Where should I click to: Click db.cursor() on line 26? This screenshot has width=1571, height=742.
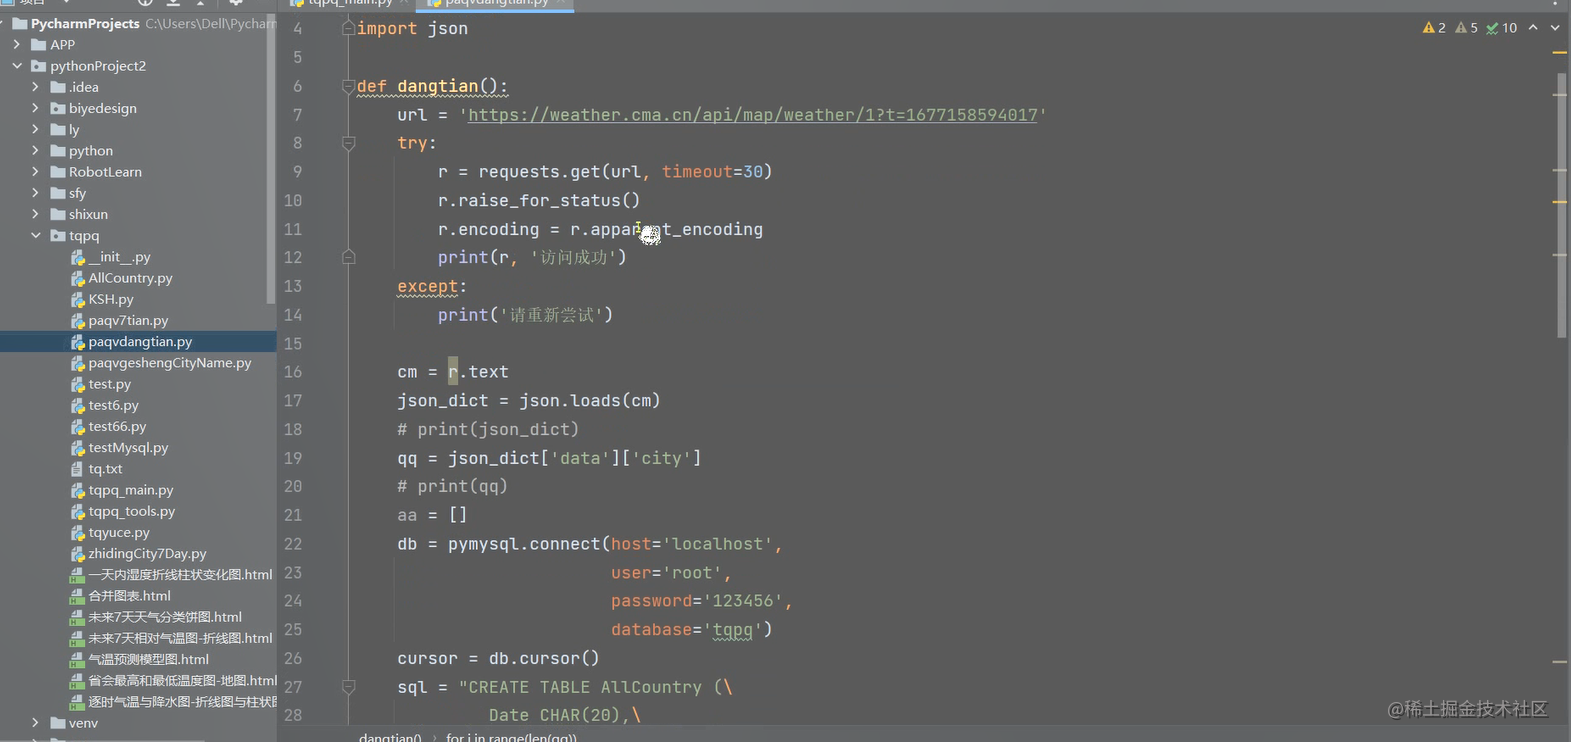tap(544, 659)
